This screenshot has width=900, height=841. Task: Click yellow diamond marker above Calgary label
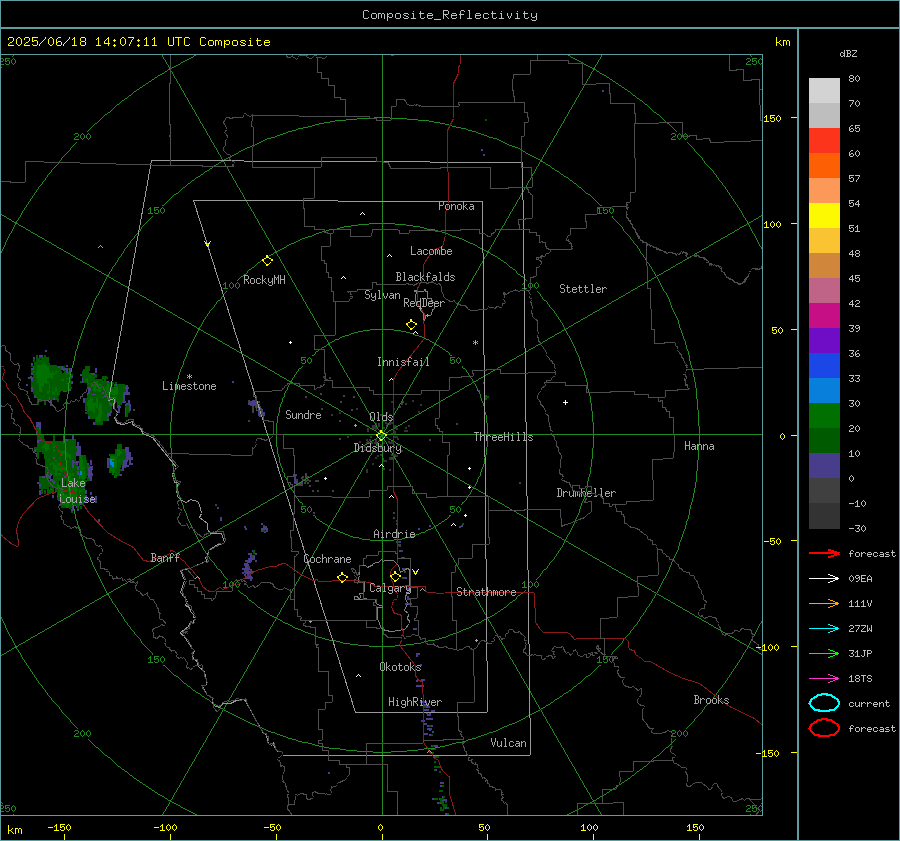pyautogui.click(x=395, y=576)
